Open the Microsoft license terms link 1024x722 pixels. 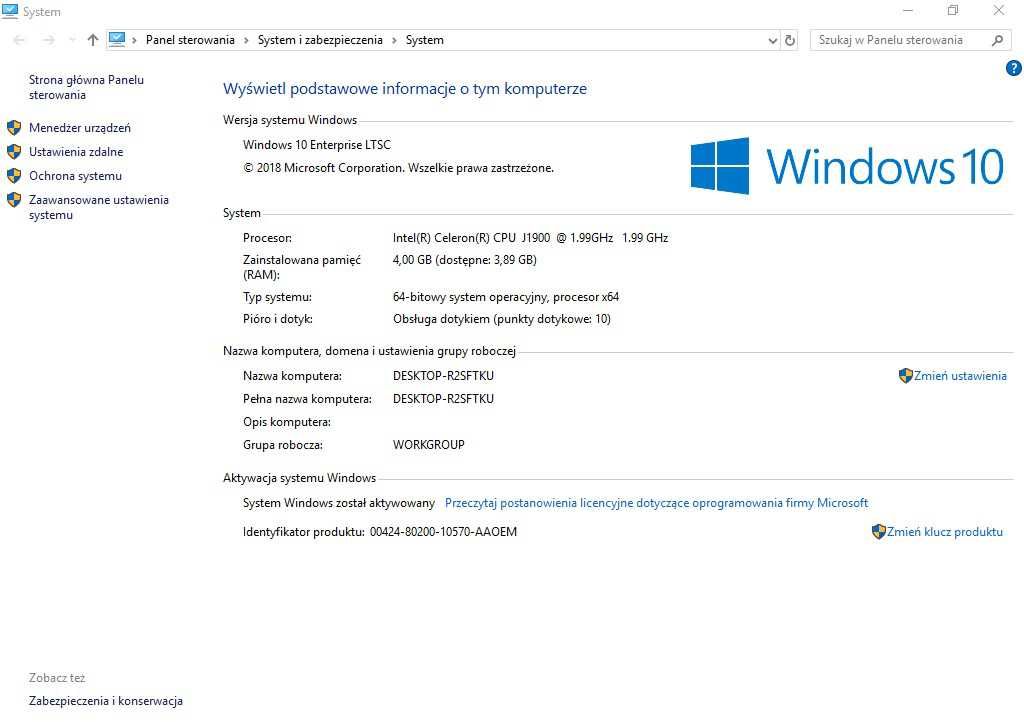pos(656,503)
